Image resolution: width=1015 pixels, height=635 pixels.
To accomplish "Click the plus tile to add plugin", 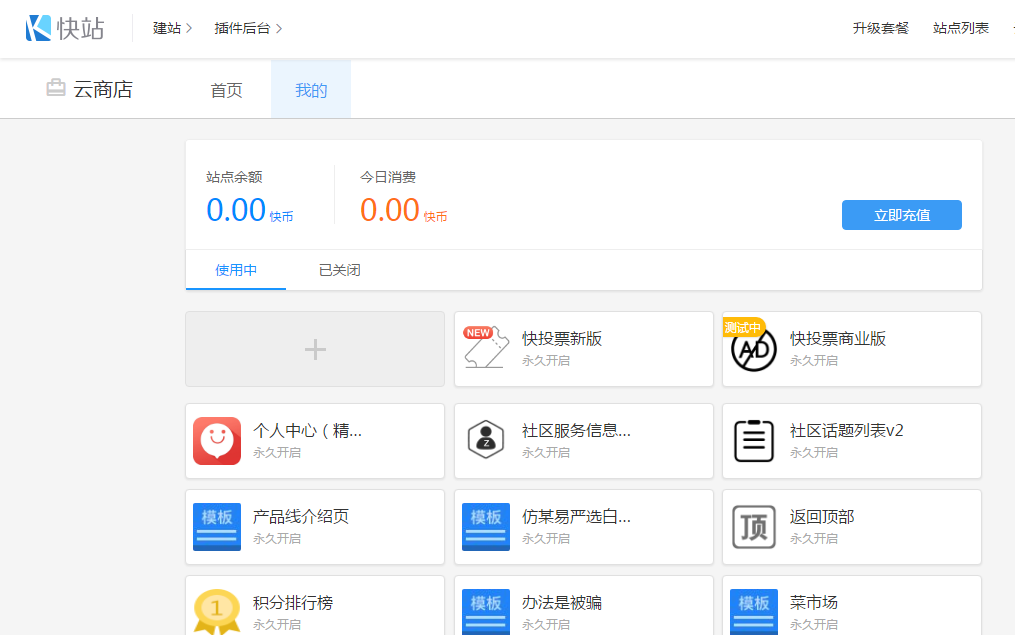I will pyautogui.click(x=315, y=349).
